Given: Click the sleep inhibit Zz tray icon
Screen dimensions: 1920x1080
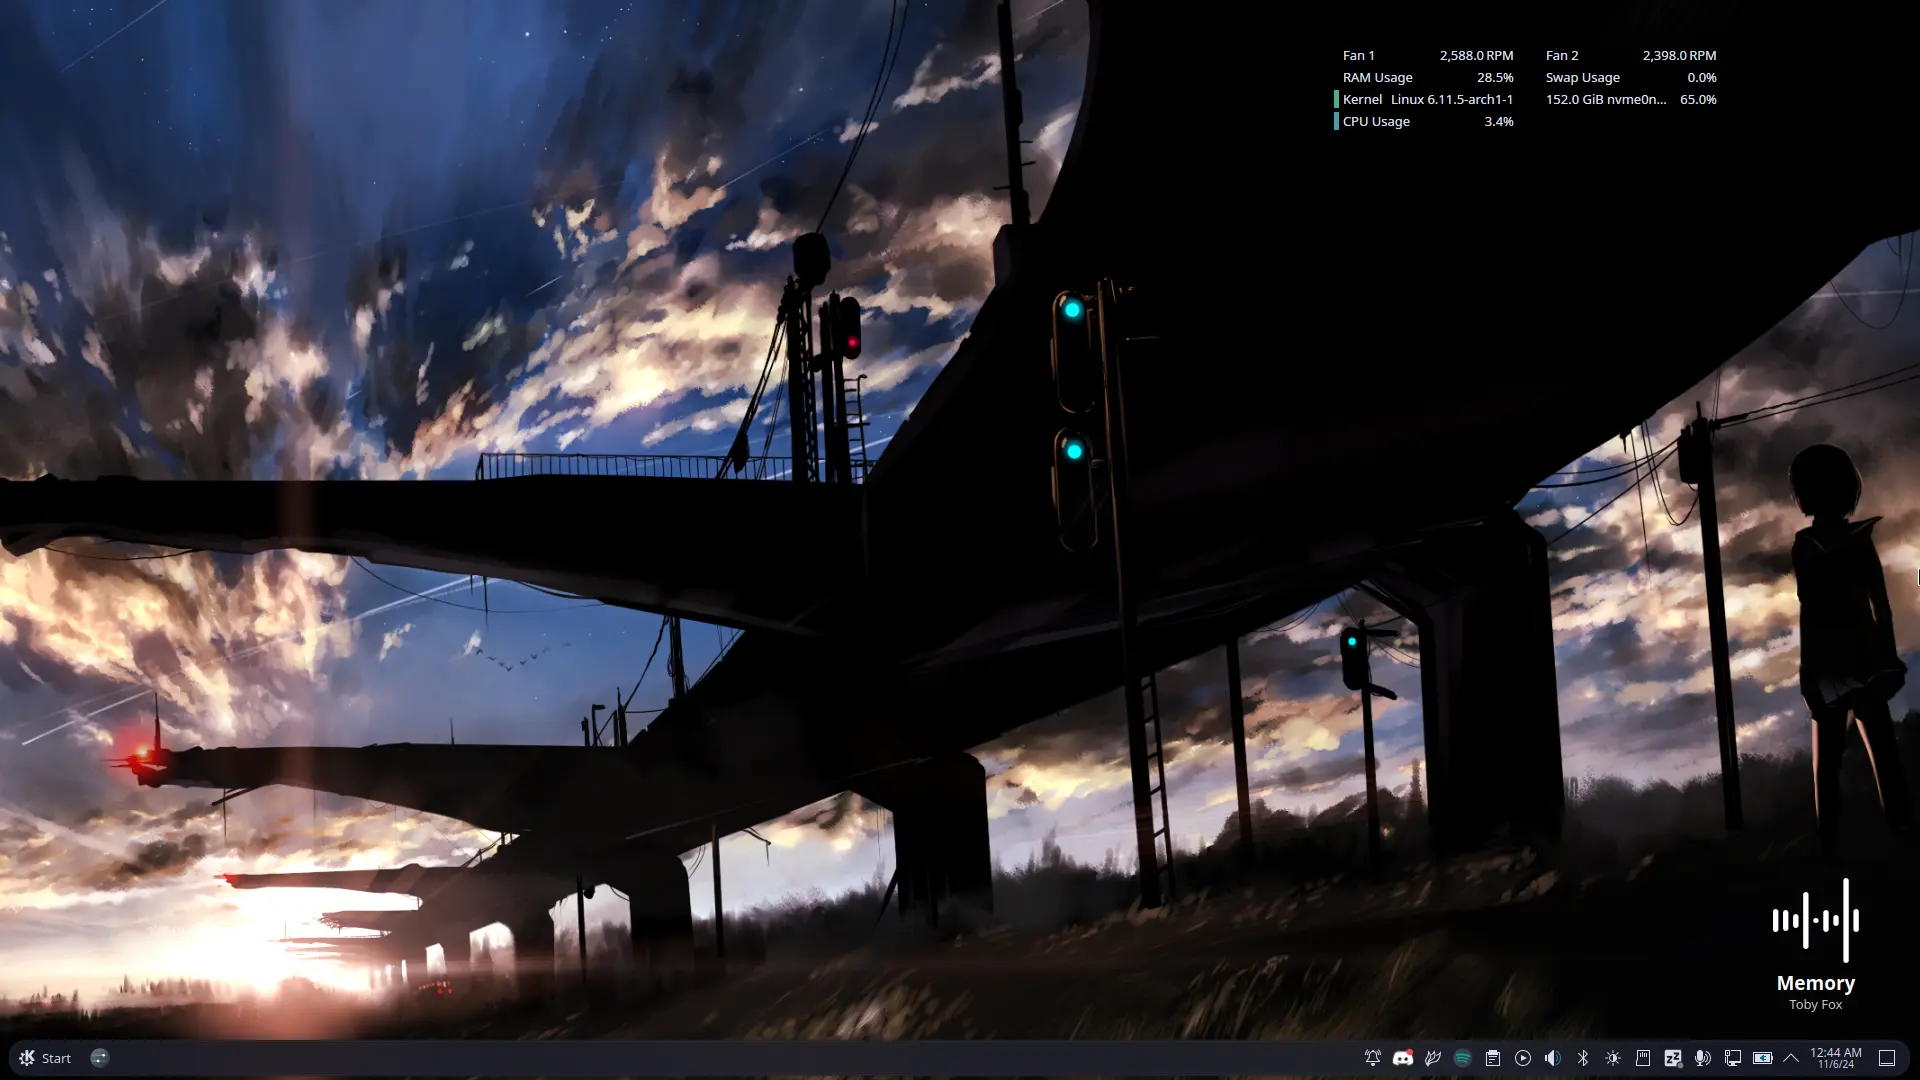Looking at the screenshot, I should point(1673,1058).
